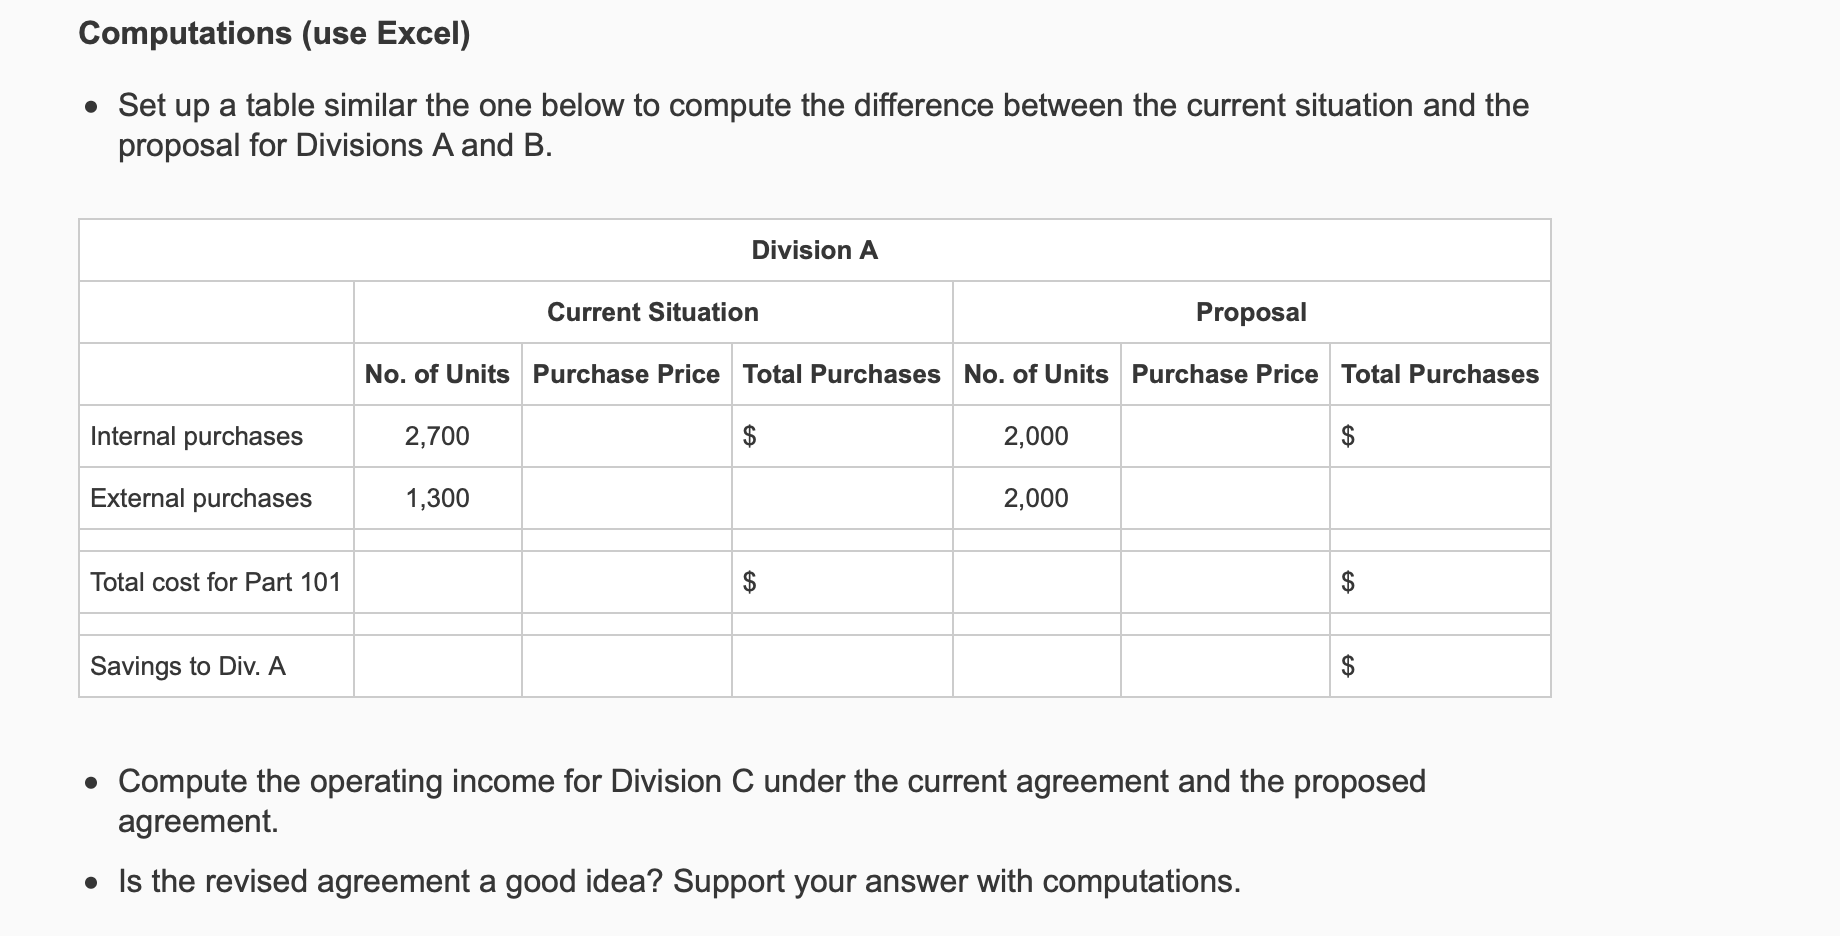Click the External purchases row label
Viewport: 1840px width, 936px height.
click(x=201, y=498)
